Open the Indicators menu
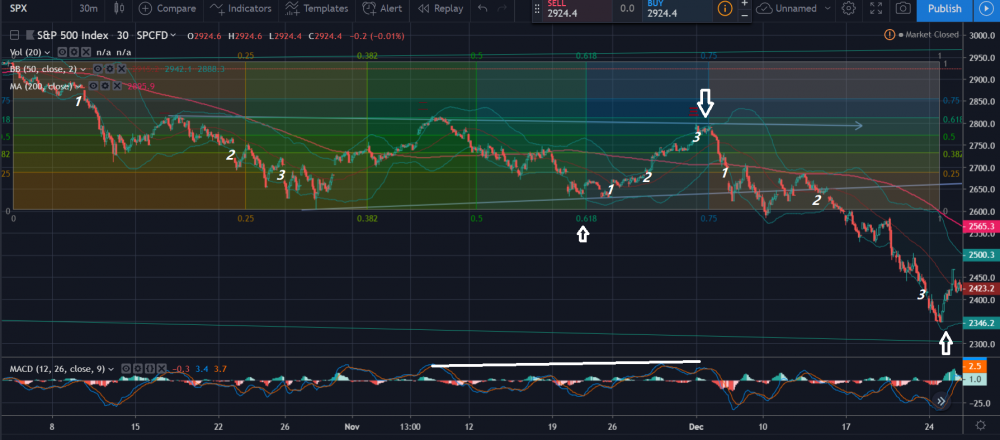 243,9
